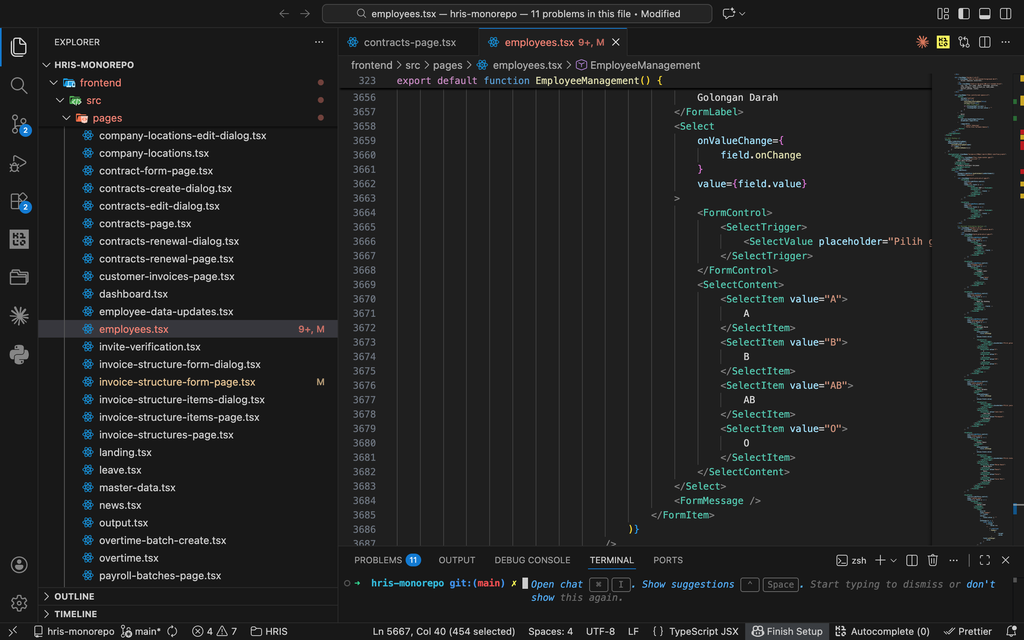
Task: Kill terminal with the trash icon
Action: coord(933,560)
